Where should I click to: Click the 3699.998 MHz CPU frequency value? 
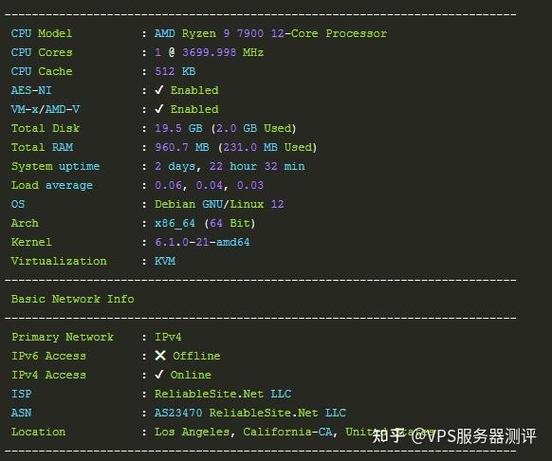tap(222, 52)
